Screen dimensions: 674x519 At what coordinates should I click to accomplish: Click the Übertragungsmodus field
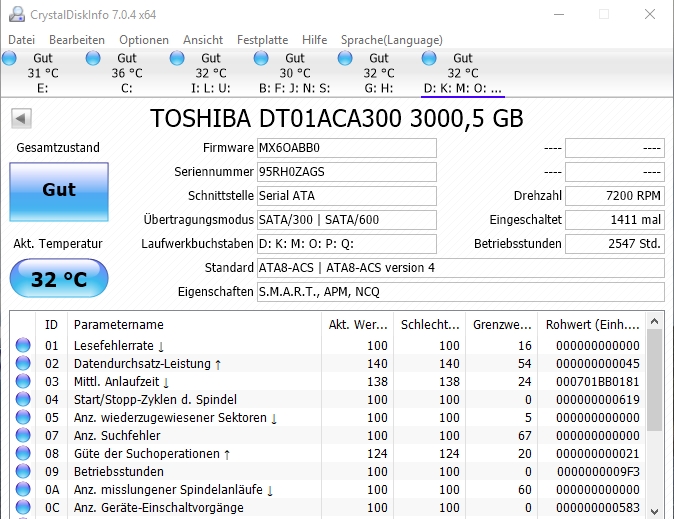(x=347, y=220)
